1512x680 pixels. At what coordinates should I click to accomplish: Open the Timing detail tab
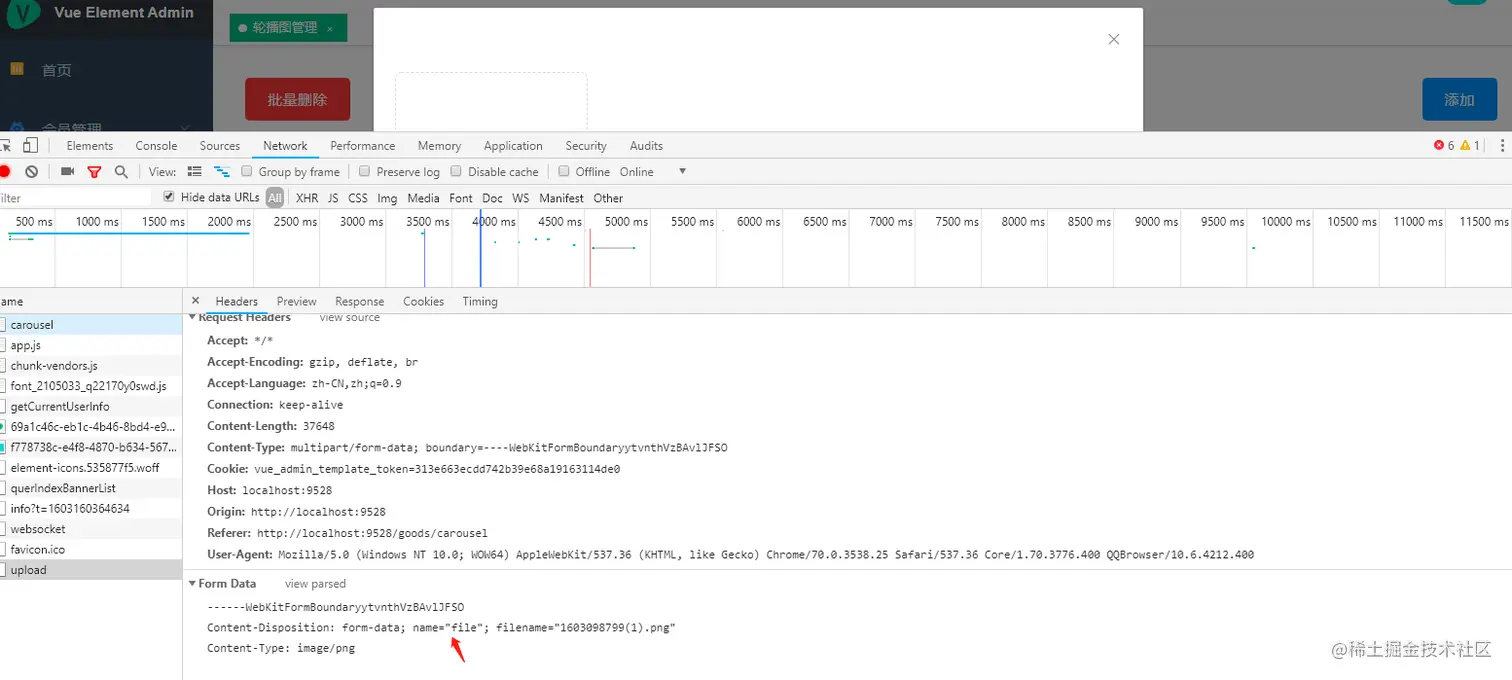pyautogui.click(x=480, y=301)
